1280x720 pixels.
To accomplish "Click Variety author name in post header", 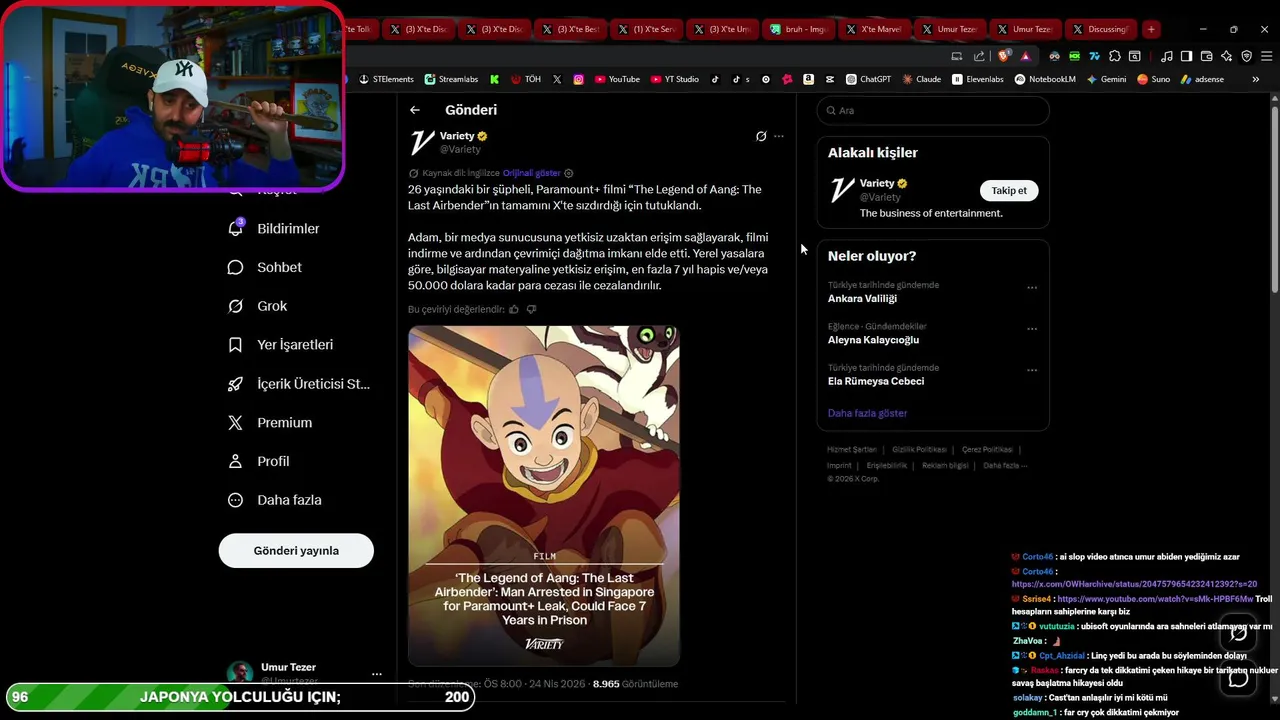I will (x=457, y=136).
